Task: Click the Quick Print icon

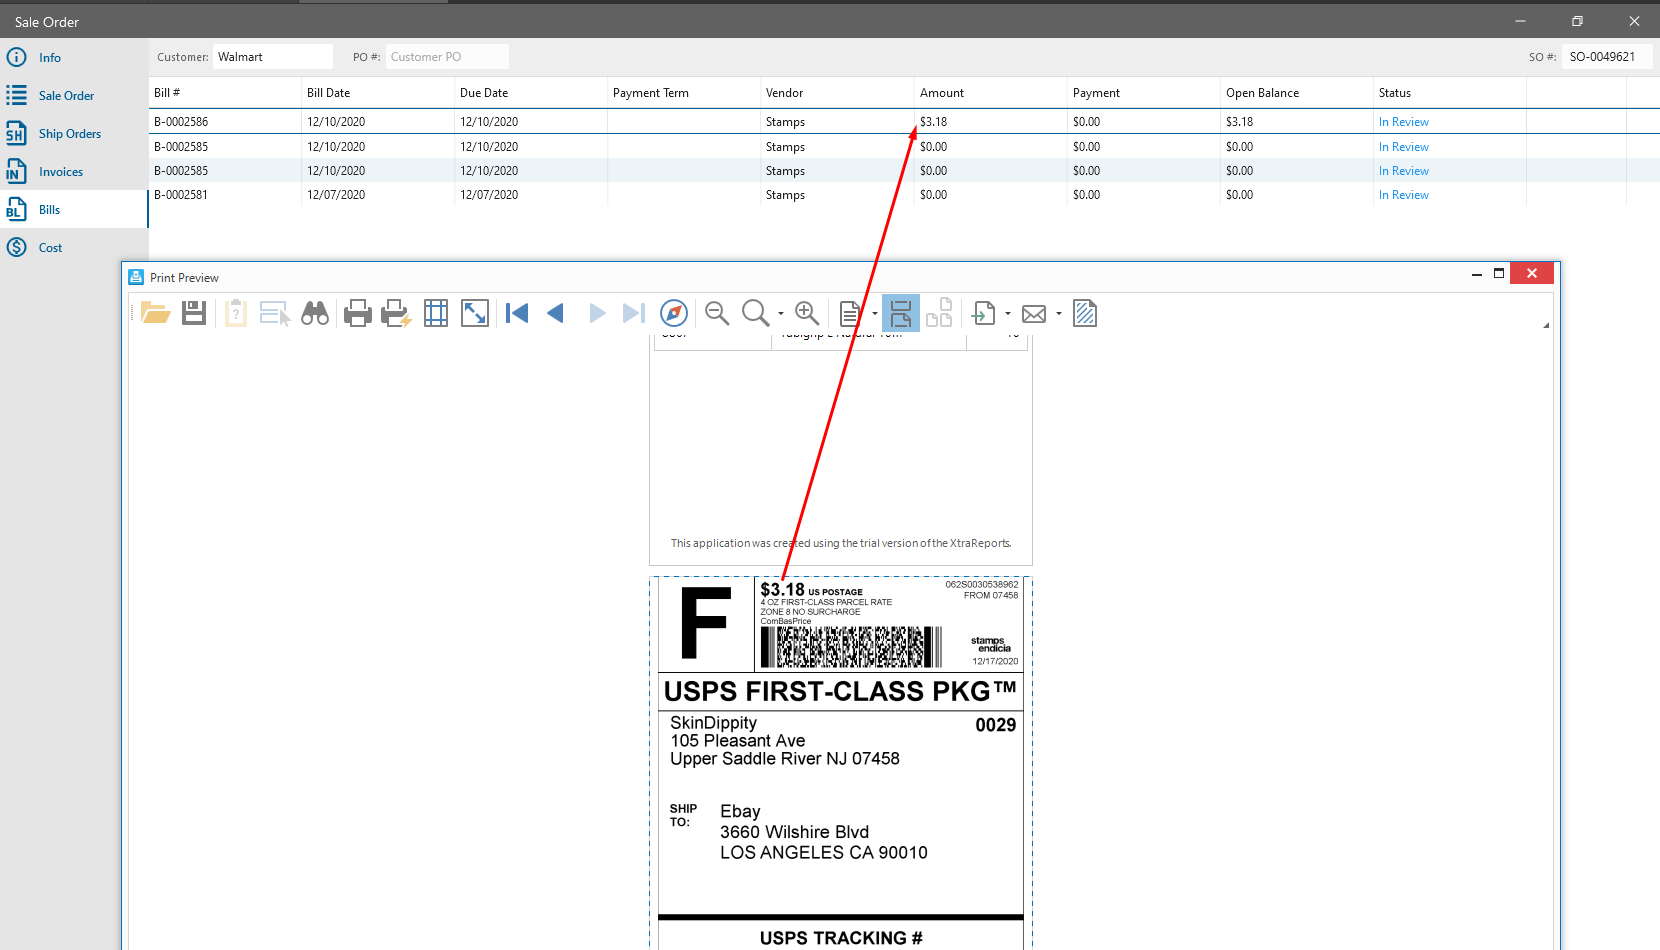Action: point(396,313)
